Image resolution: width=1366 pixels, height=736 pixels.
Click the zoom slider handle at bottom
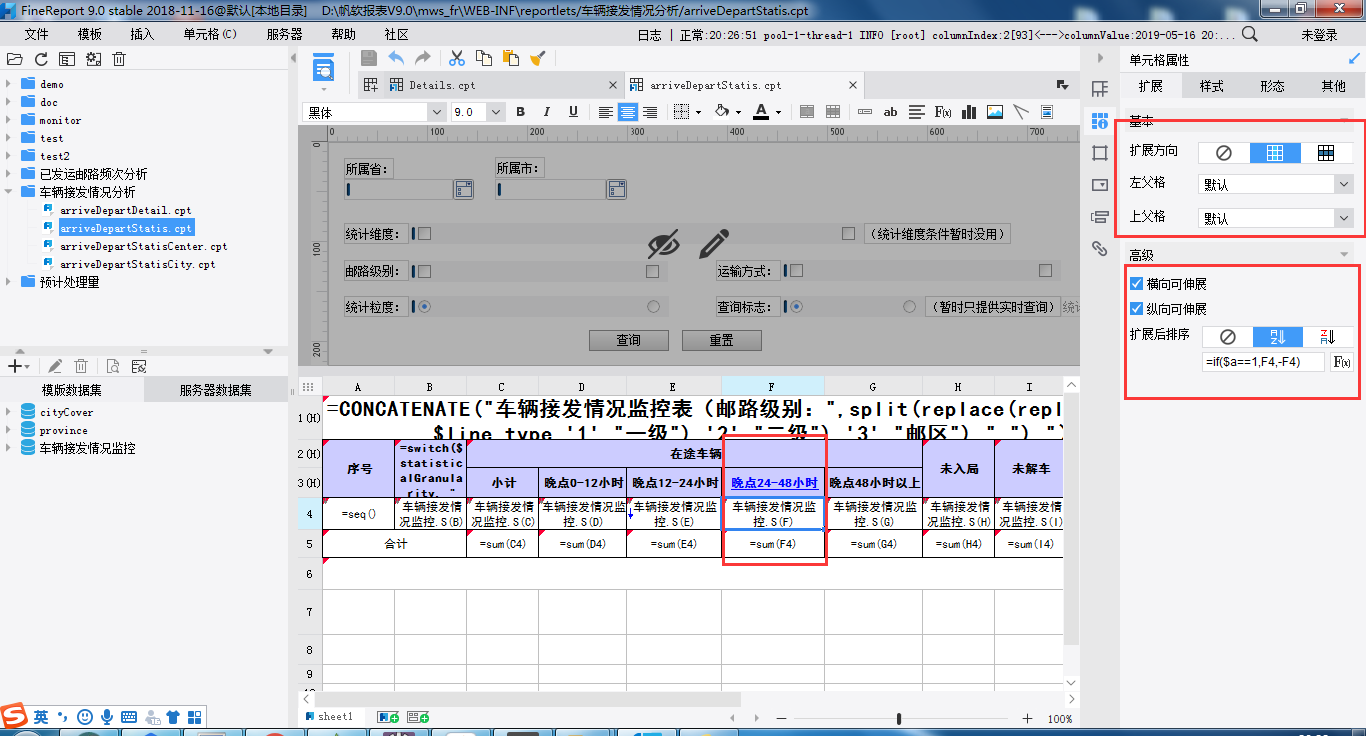[x=899, y=718]
